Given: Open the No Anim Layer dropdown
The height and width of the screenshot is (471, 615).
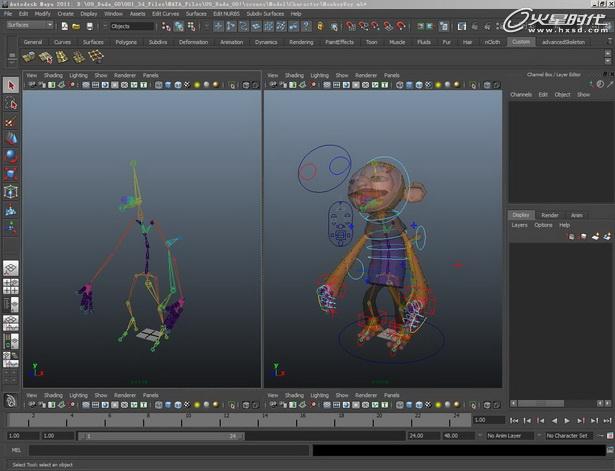Looking at the screenshot, I should 510,436.
